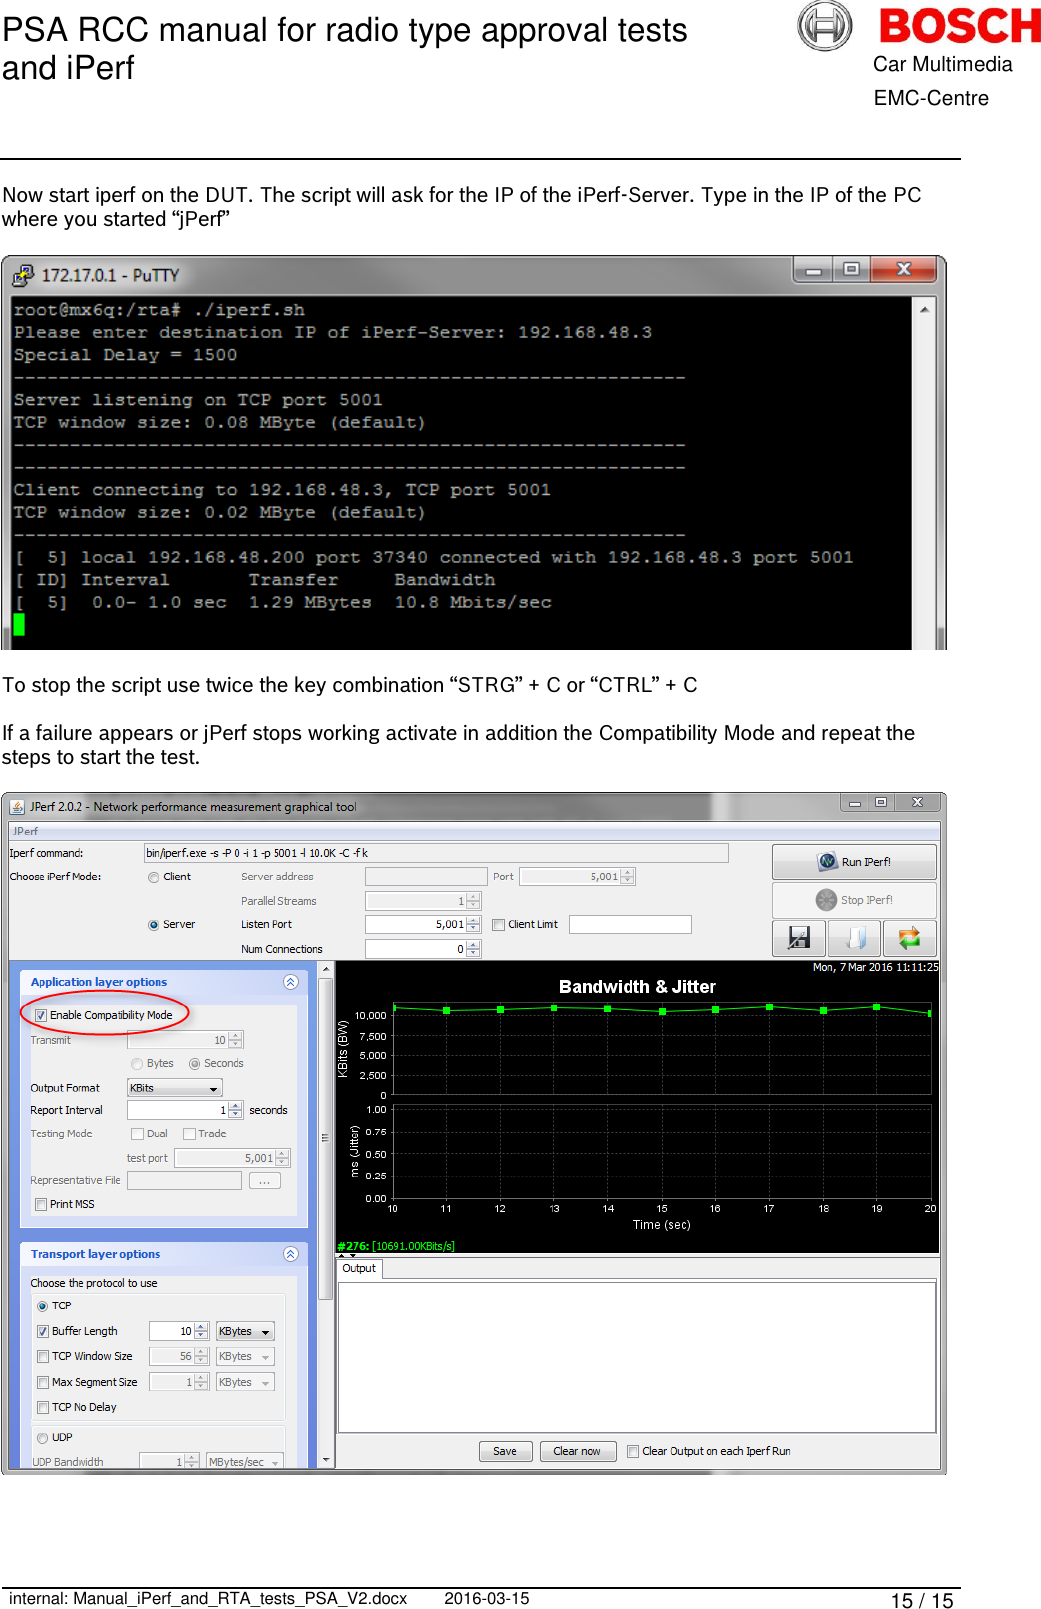Screen dimensions: 1041x1609
Task: Click the '10.8 Mbits/sec' text in PuTTY
Action: click(473, 602)
